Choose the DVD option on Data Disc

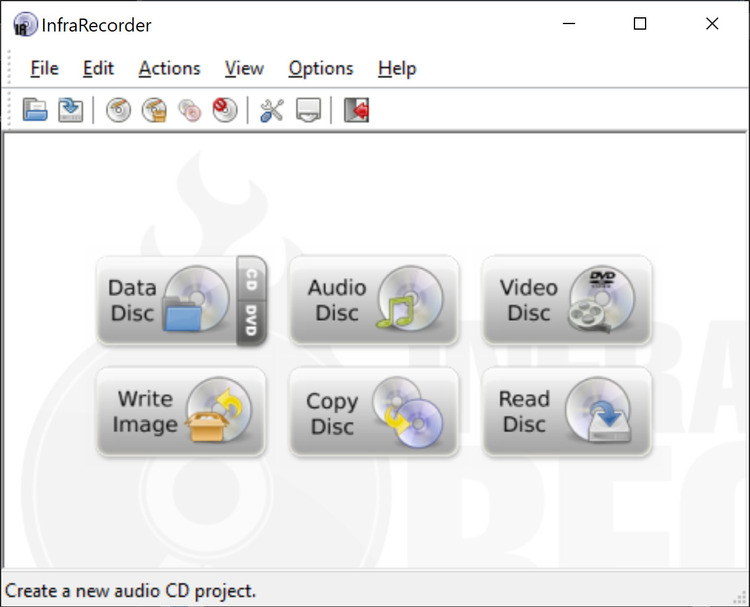pos(252,322)
